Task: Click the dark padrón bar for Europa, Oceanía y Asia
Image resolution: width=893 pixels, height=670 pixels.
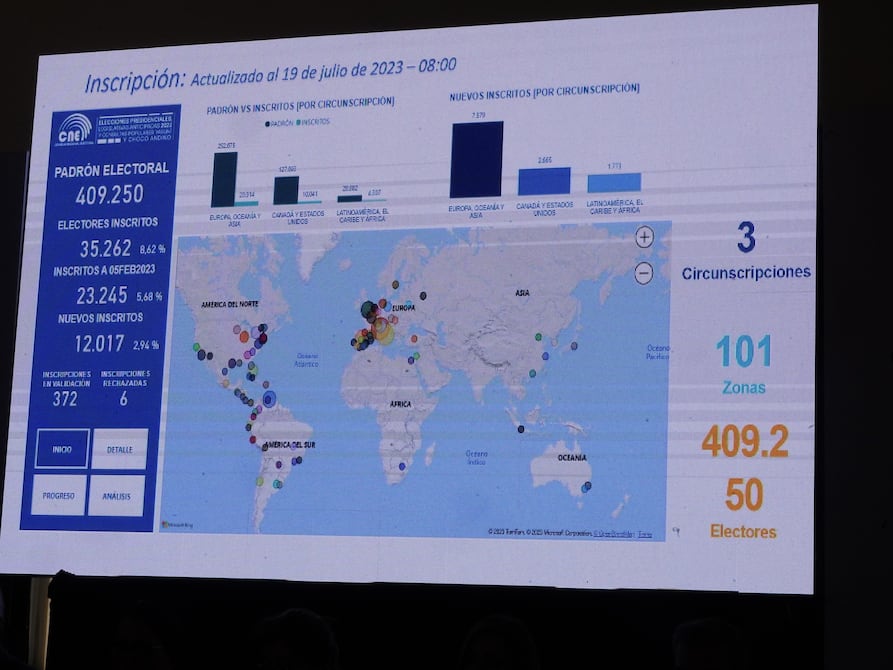Action: (224, 180)
